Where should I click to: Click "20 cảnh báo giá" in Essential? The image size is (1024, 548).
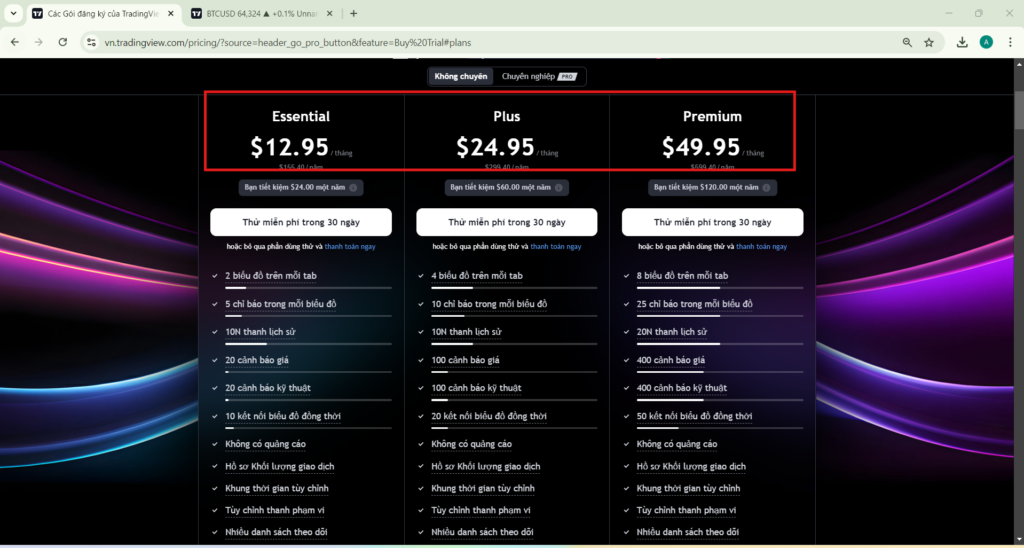[257, 360]
